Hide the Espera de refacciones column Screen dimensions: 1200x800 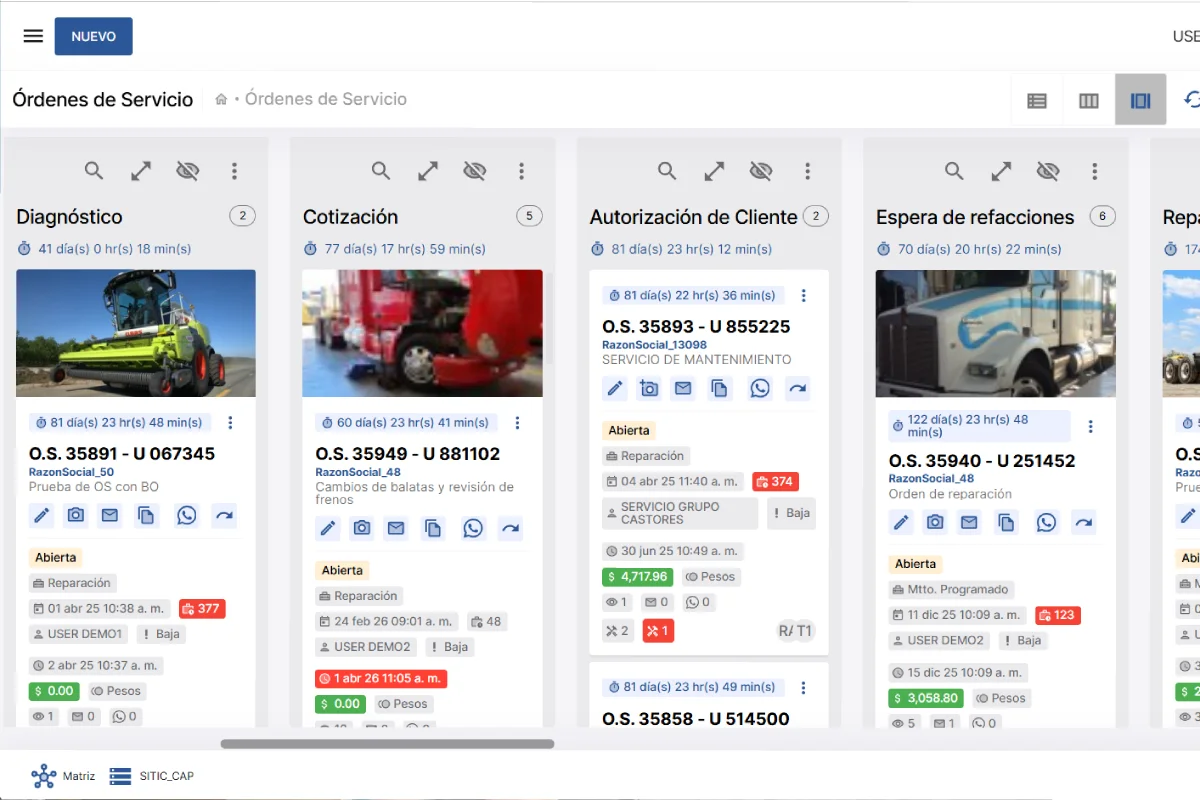tap(1048, 171)
